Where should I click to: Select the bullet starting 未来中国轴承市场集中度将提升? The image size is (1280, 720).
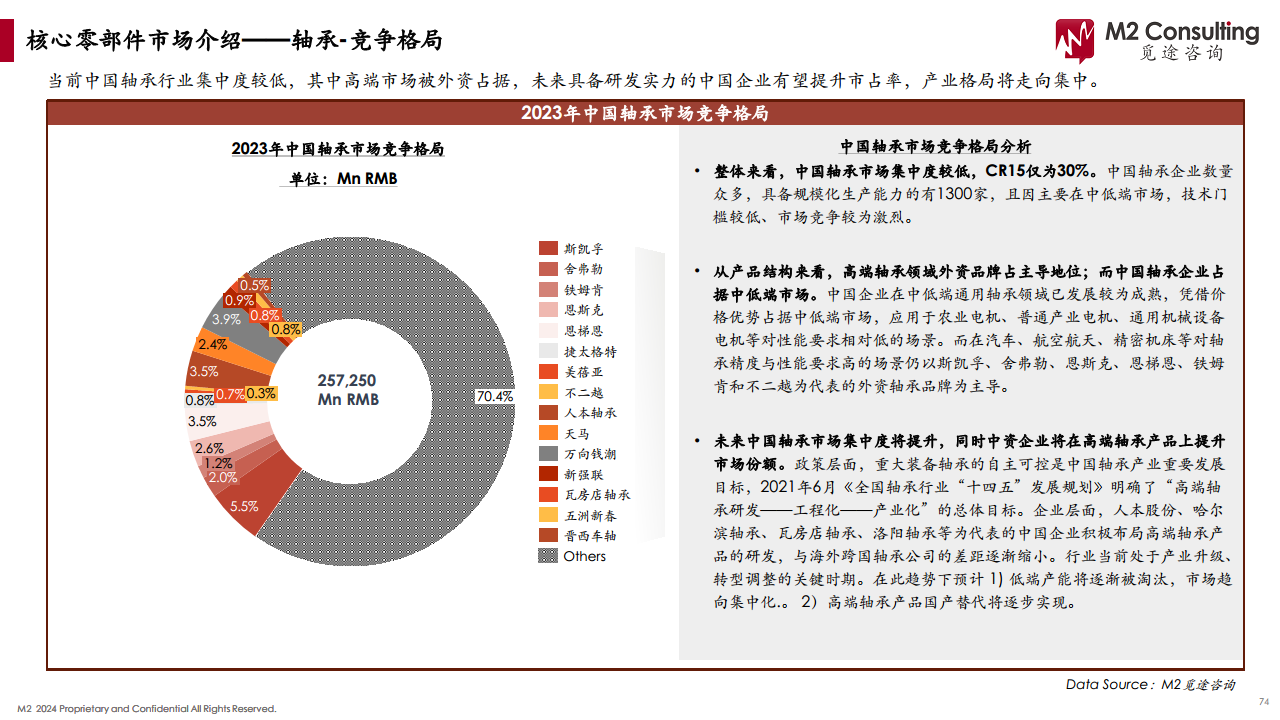964,522
